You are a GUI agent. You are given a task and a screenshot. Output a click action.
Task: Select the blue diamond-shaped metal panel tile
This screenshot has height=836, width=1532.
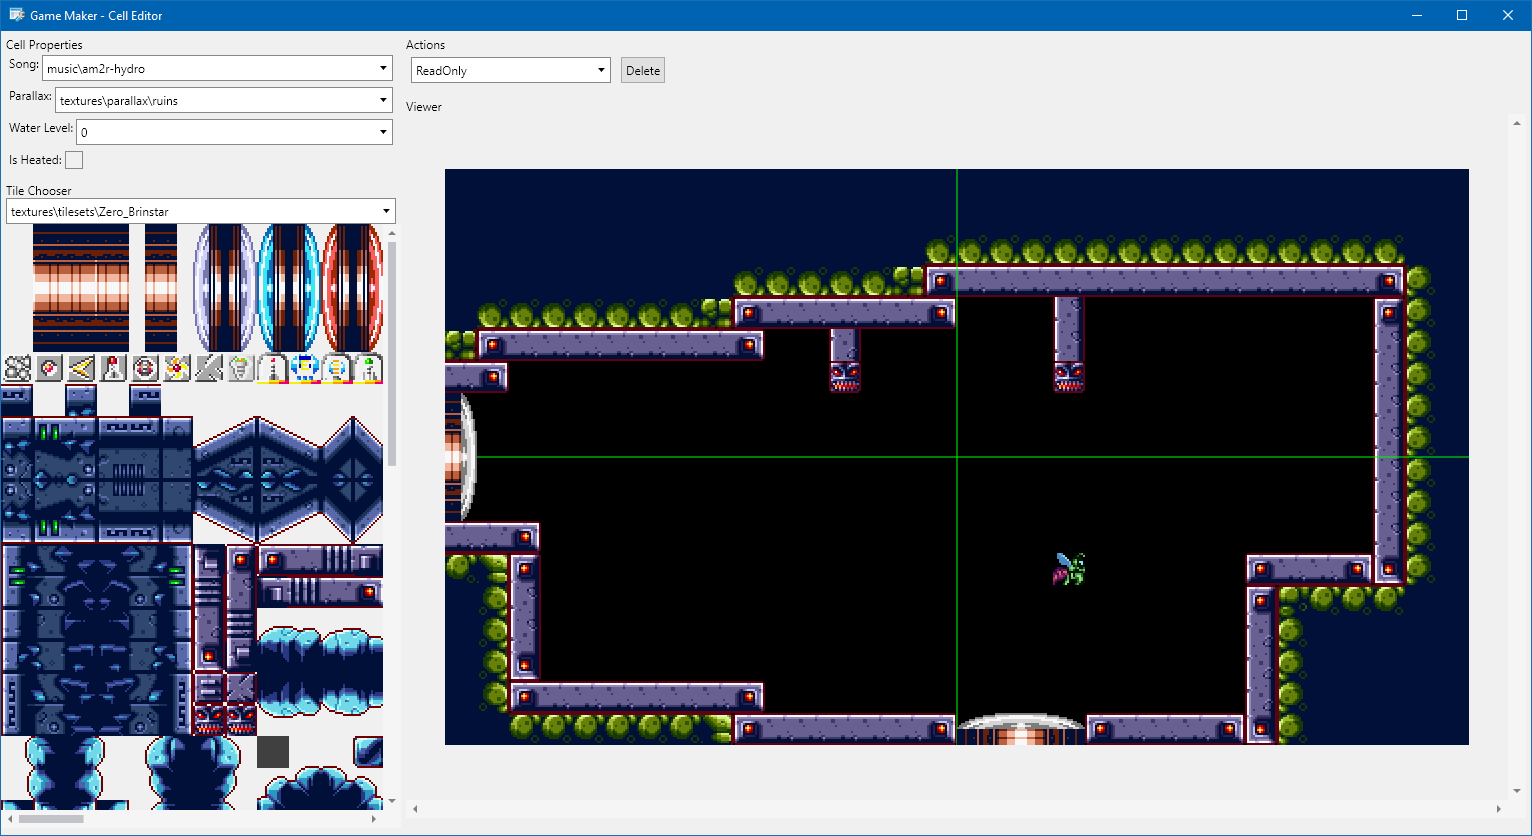coord(353,480)
